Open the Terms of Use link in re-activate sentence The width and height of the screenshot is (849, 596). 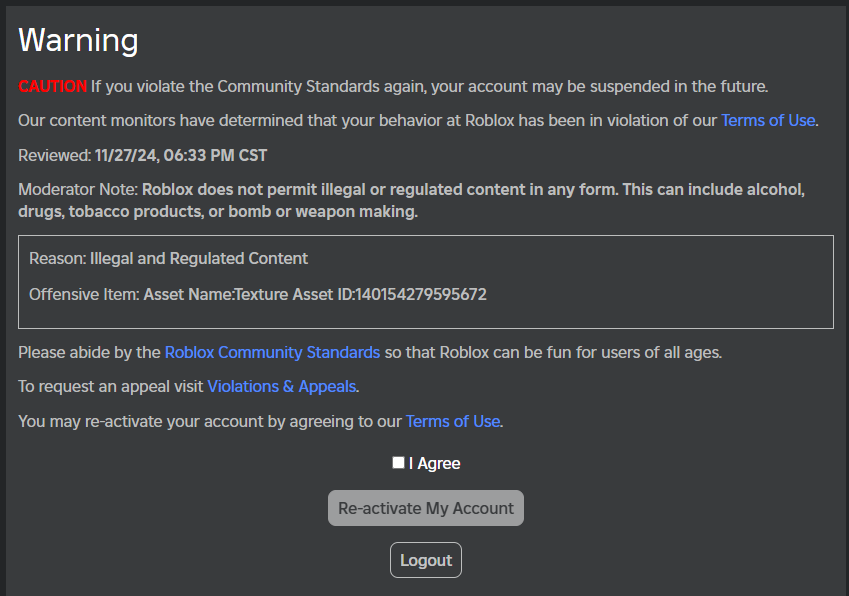(452, 421)
